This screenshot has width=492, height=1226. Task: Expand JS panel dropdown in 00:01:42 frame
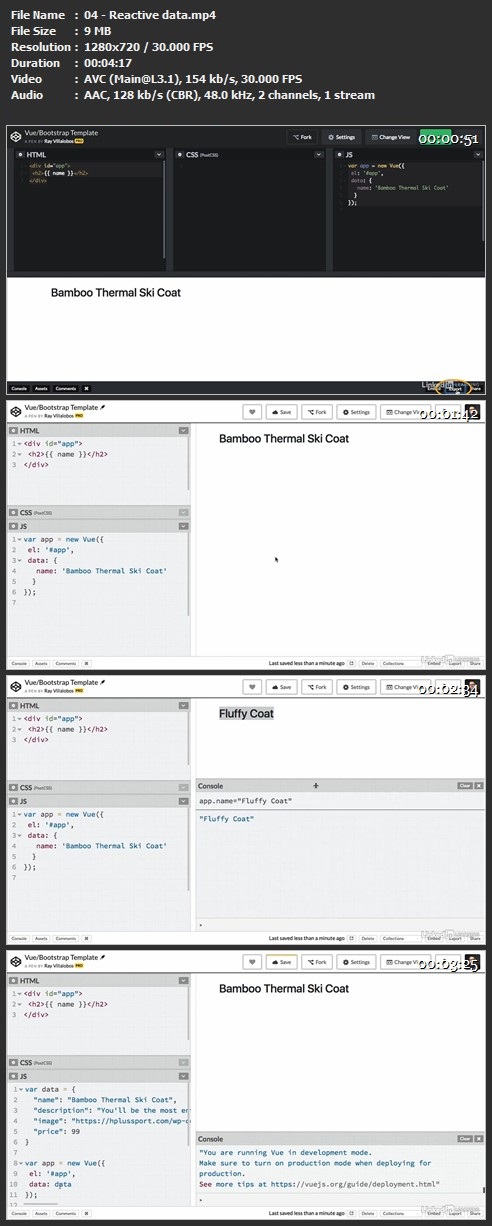point(183,524)
